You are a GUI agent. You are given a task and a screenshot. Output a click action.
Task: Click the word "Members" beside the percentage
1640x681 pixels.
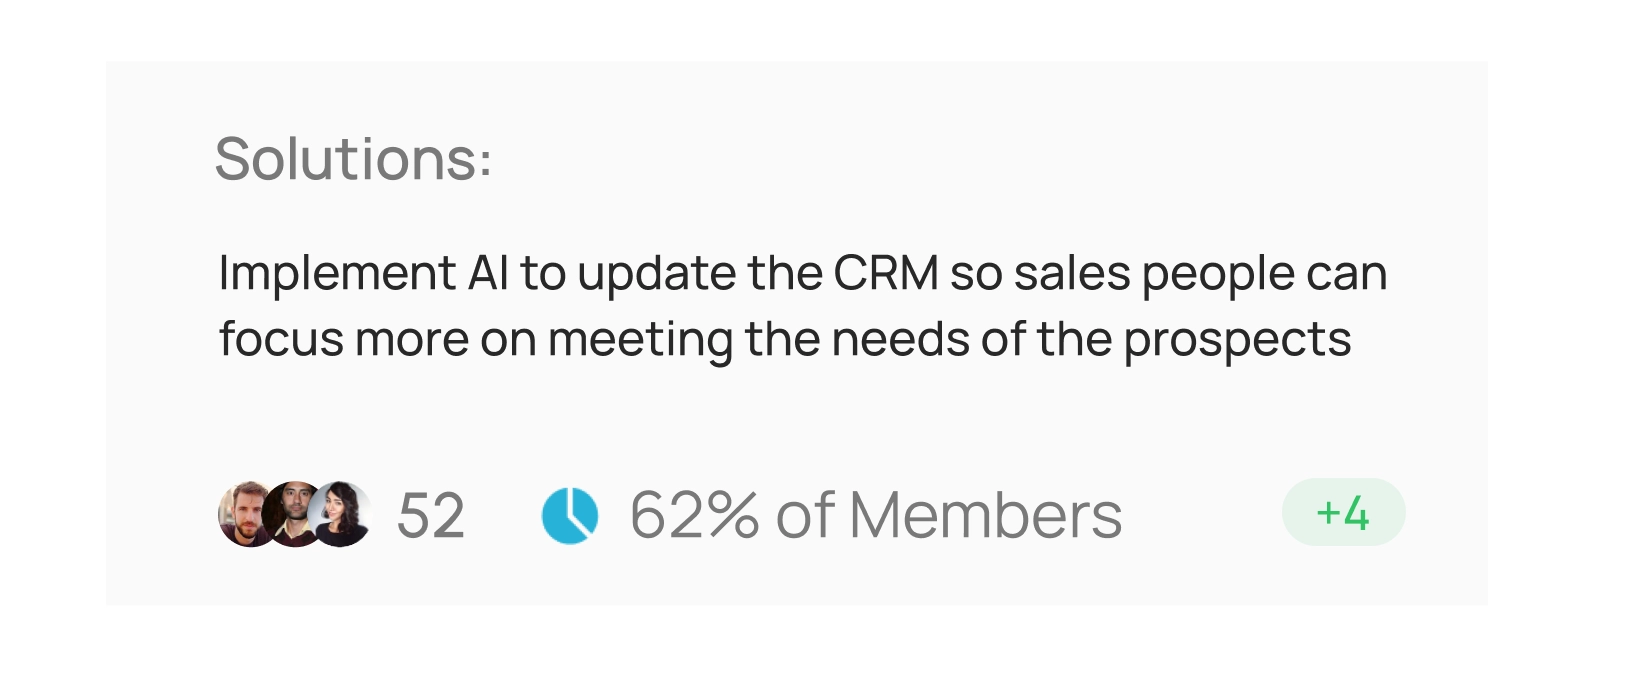(x=985, y=516)
